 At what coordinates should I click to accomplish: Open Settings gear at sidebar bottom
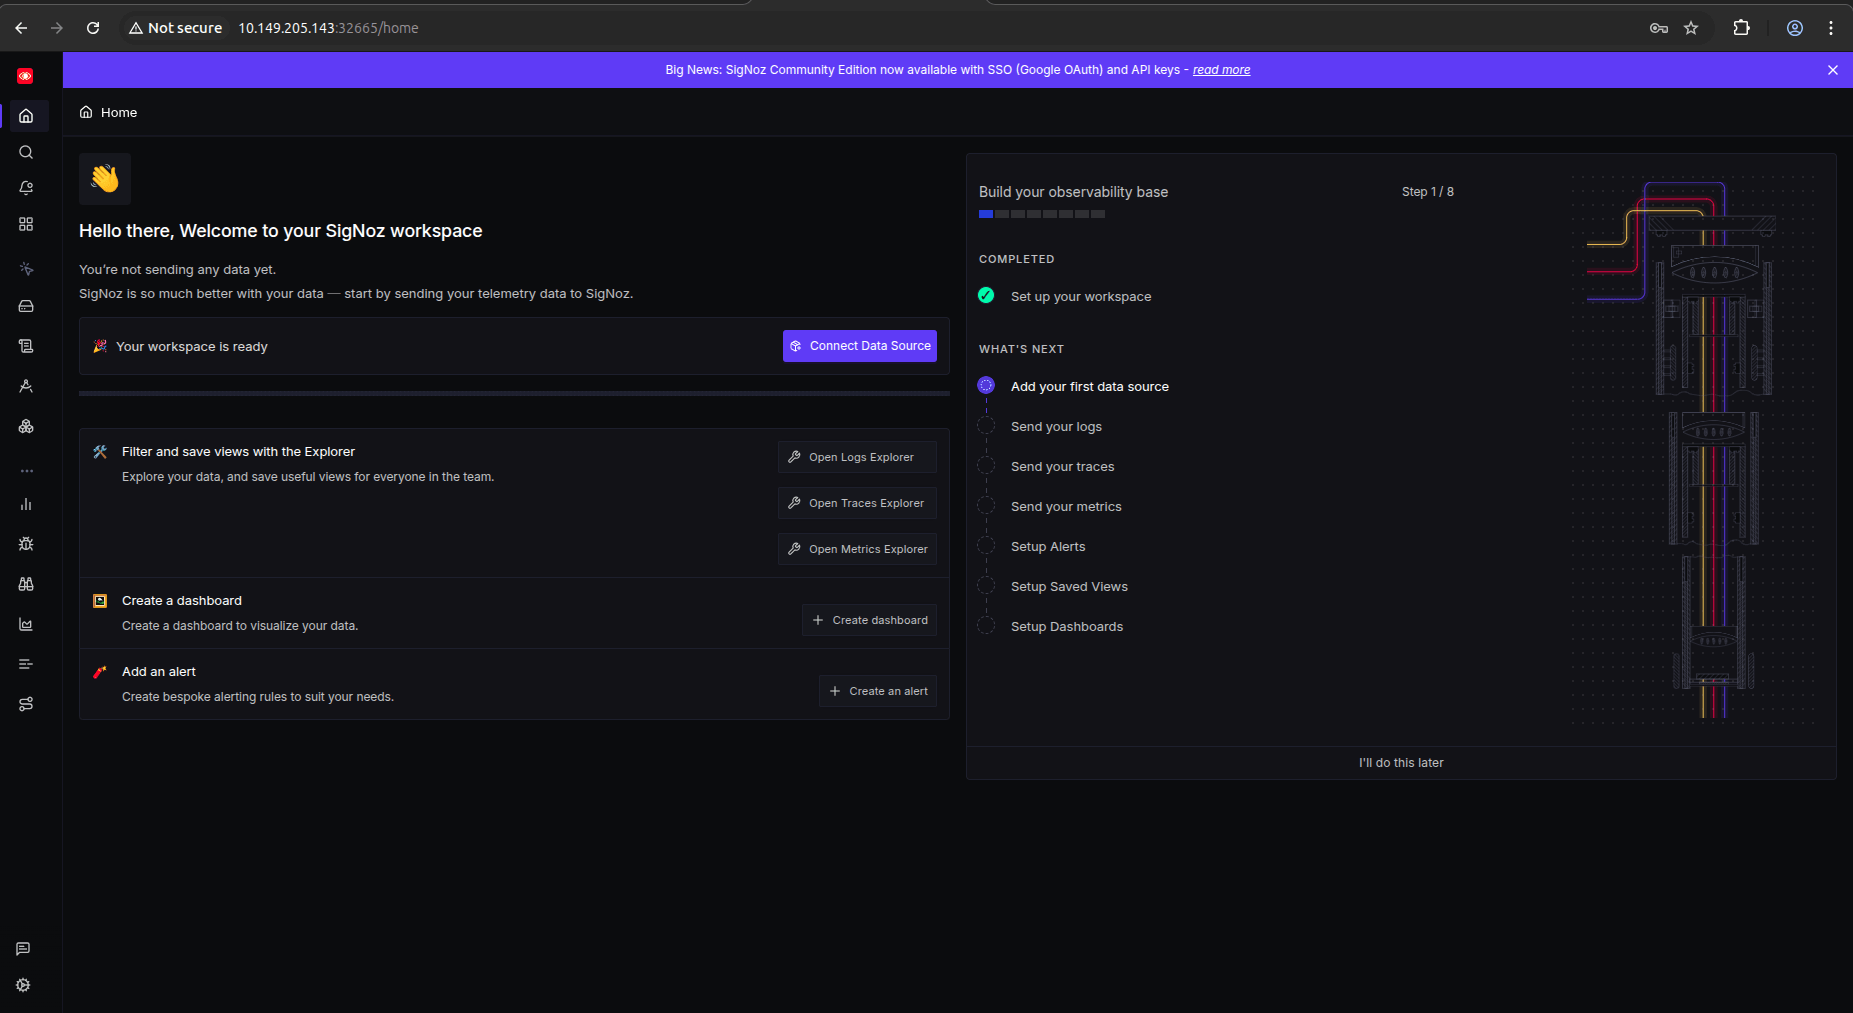[x=23, y=985]
